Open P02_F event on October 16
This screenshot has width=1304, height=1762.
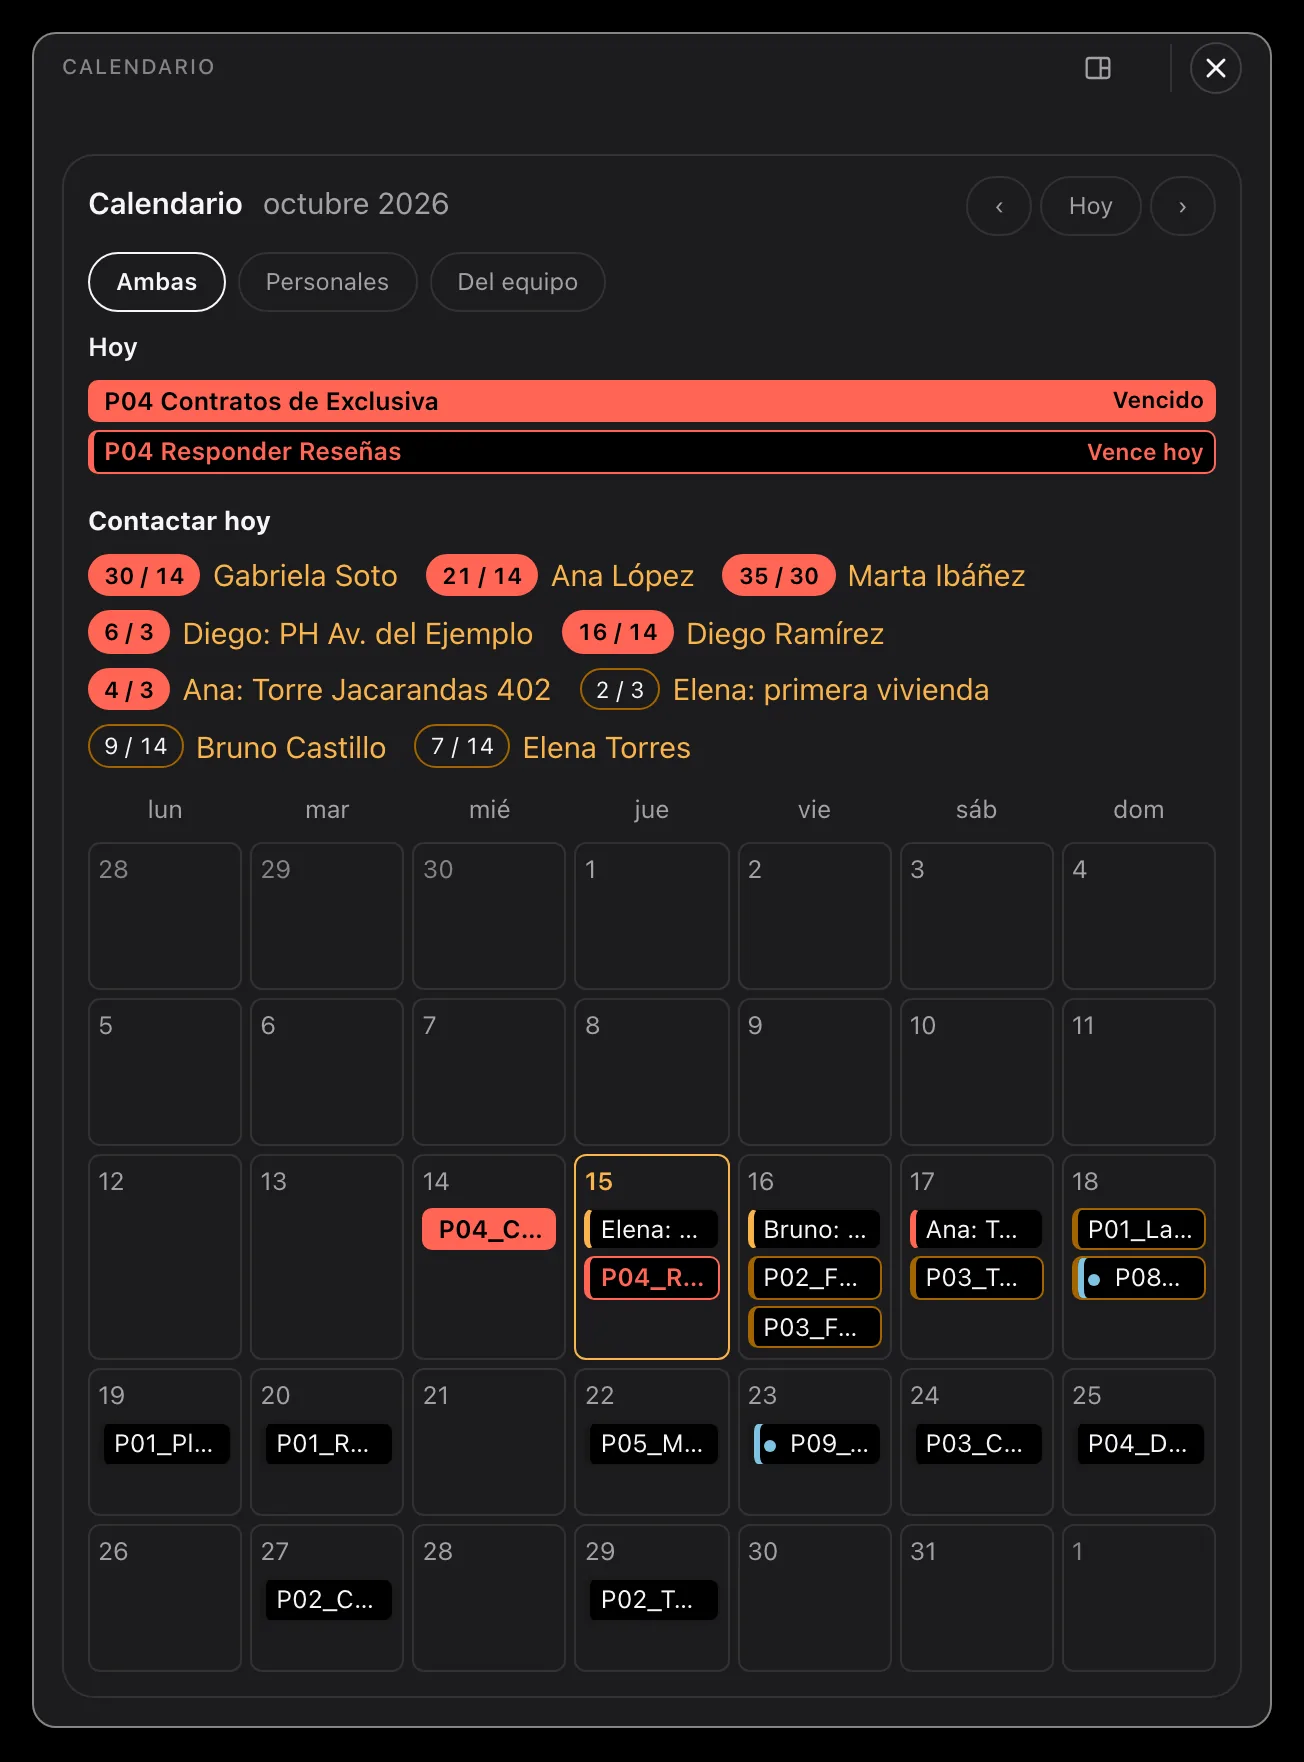pyautogui.click(x=814, y=1278)
